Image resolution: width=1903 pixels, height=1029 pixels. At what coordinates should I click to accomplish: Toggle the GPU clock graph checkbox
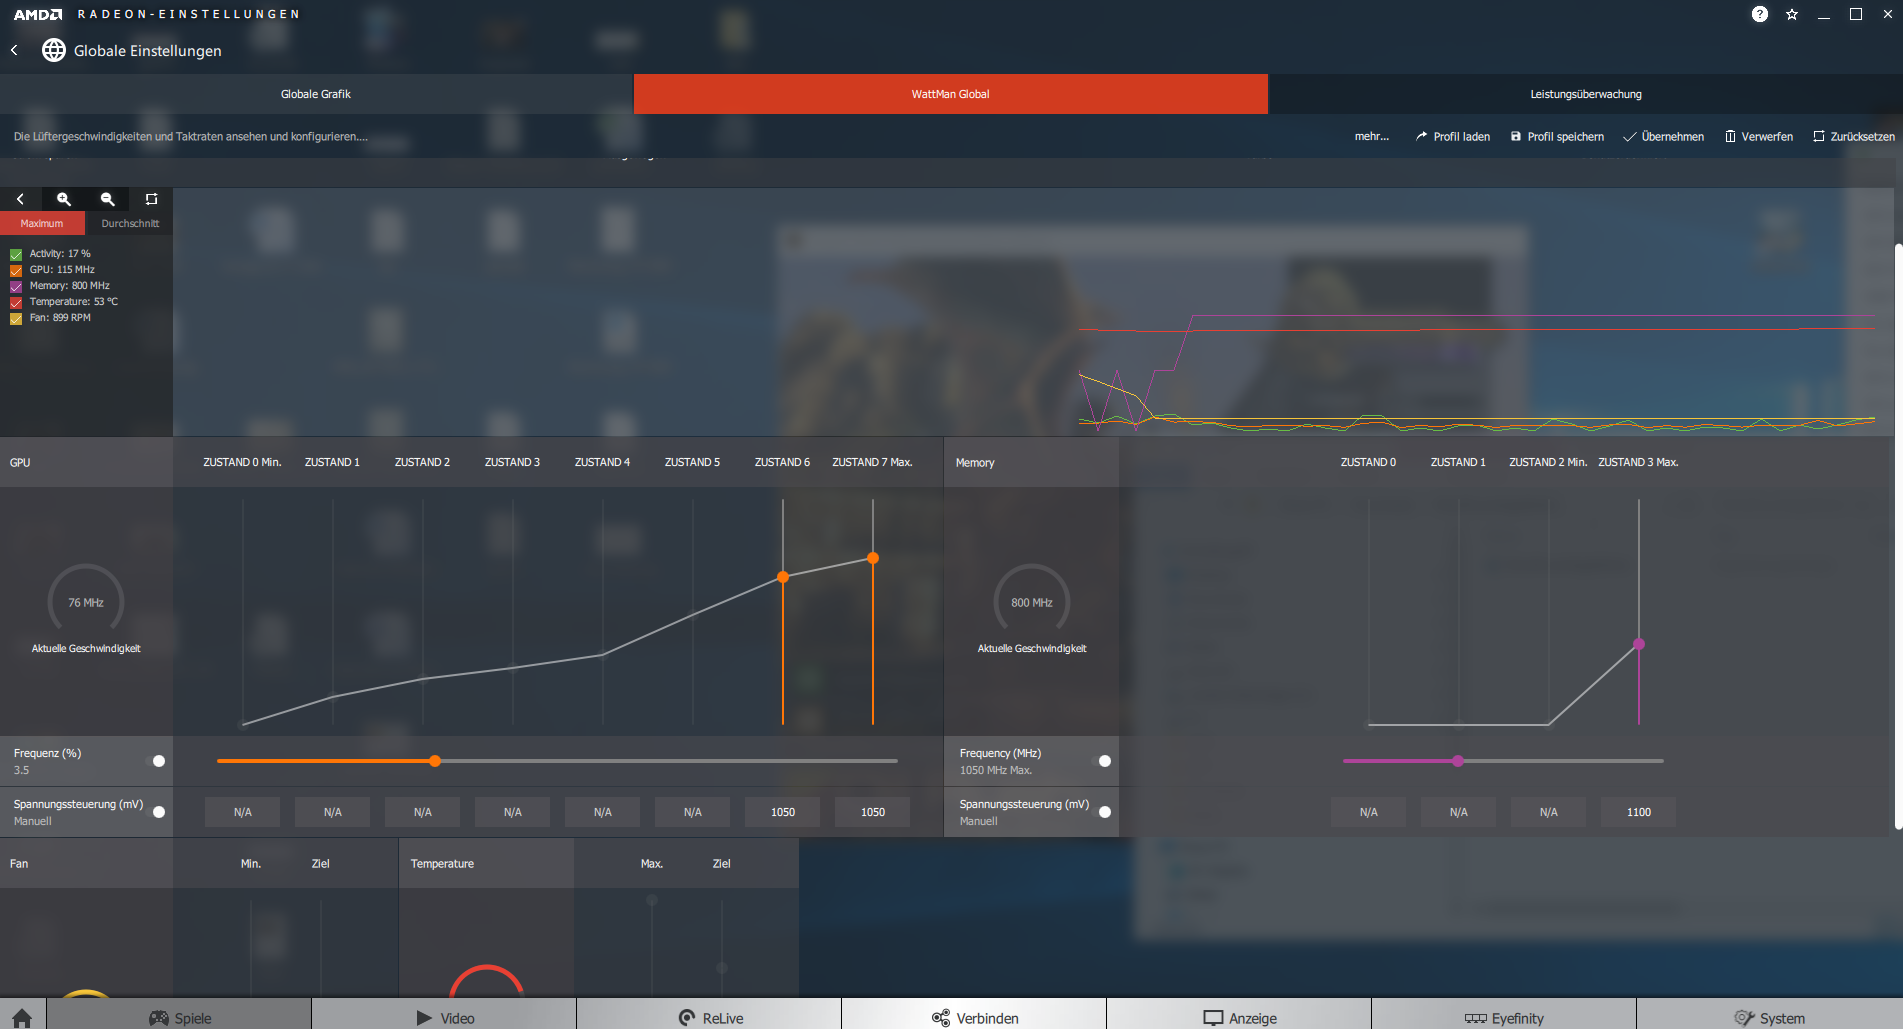pos(16,270)
